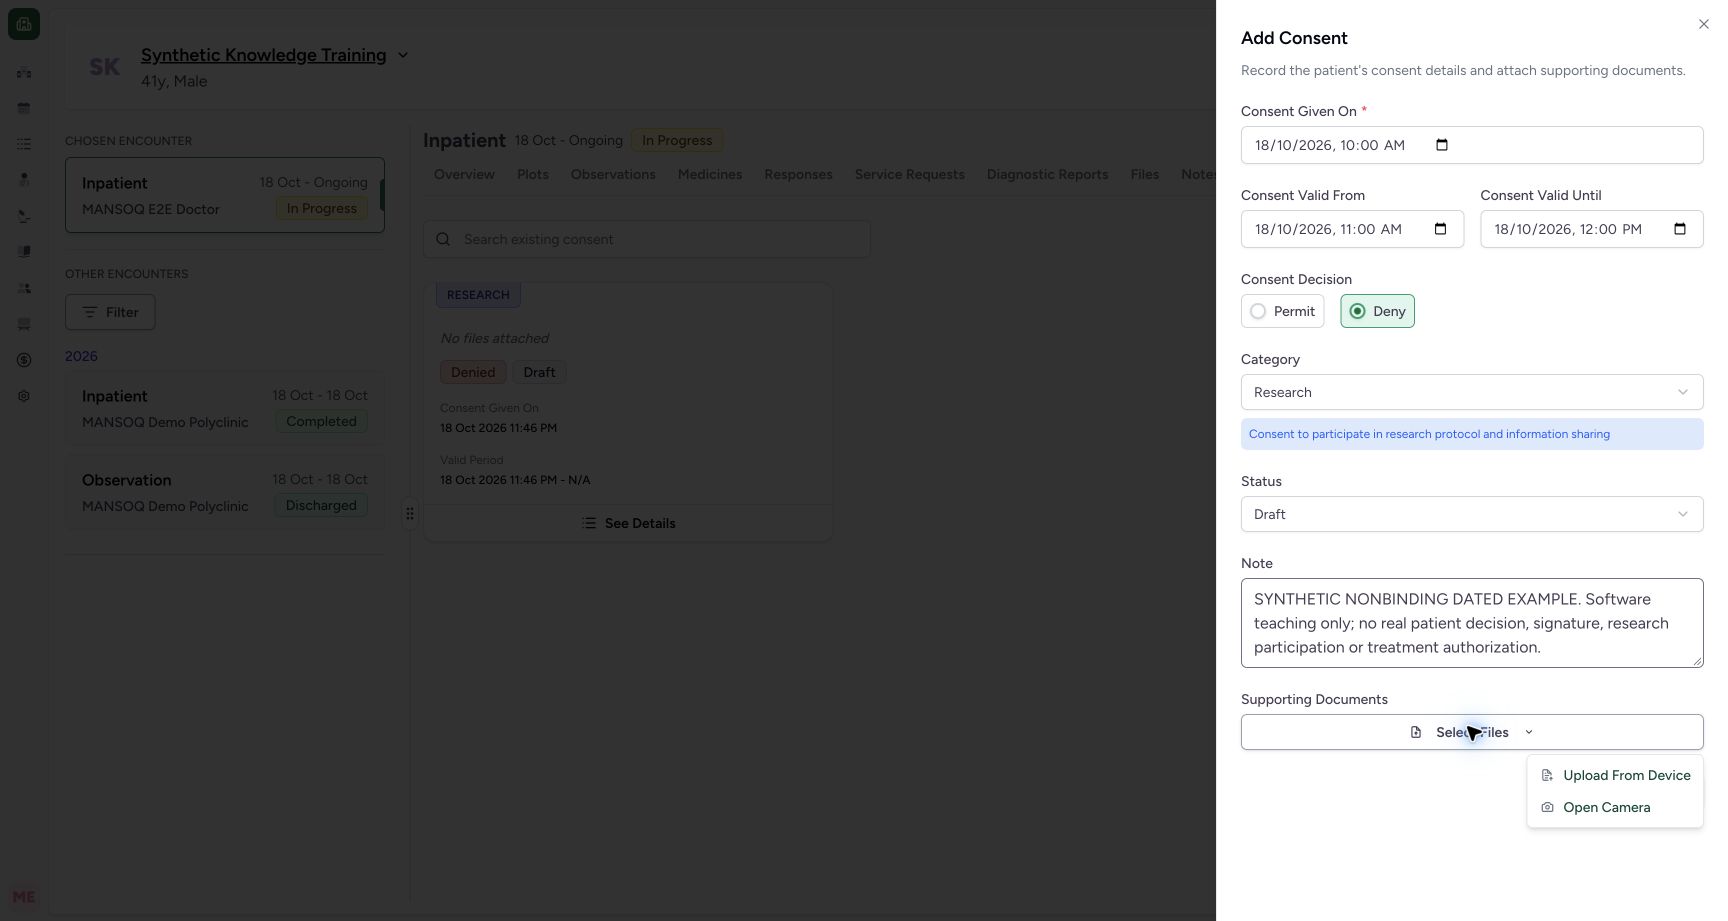Select the Observation Discharged encounter card
Image resolution: width=1728 pixels, height=921 pixels.
coord(225,492)
